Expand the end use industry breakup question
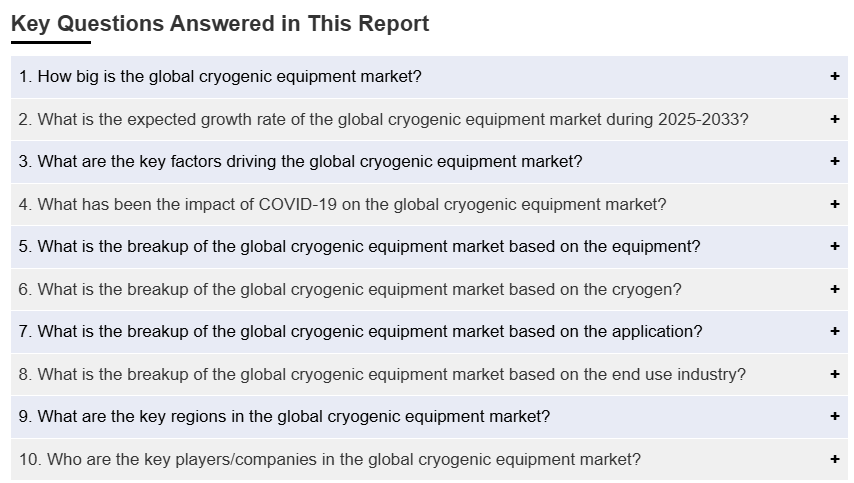The width and height of the screenshot is (854, 483). 382,375
